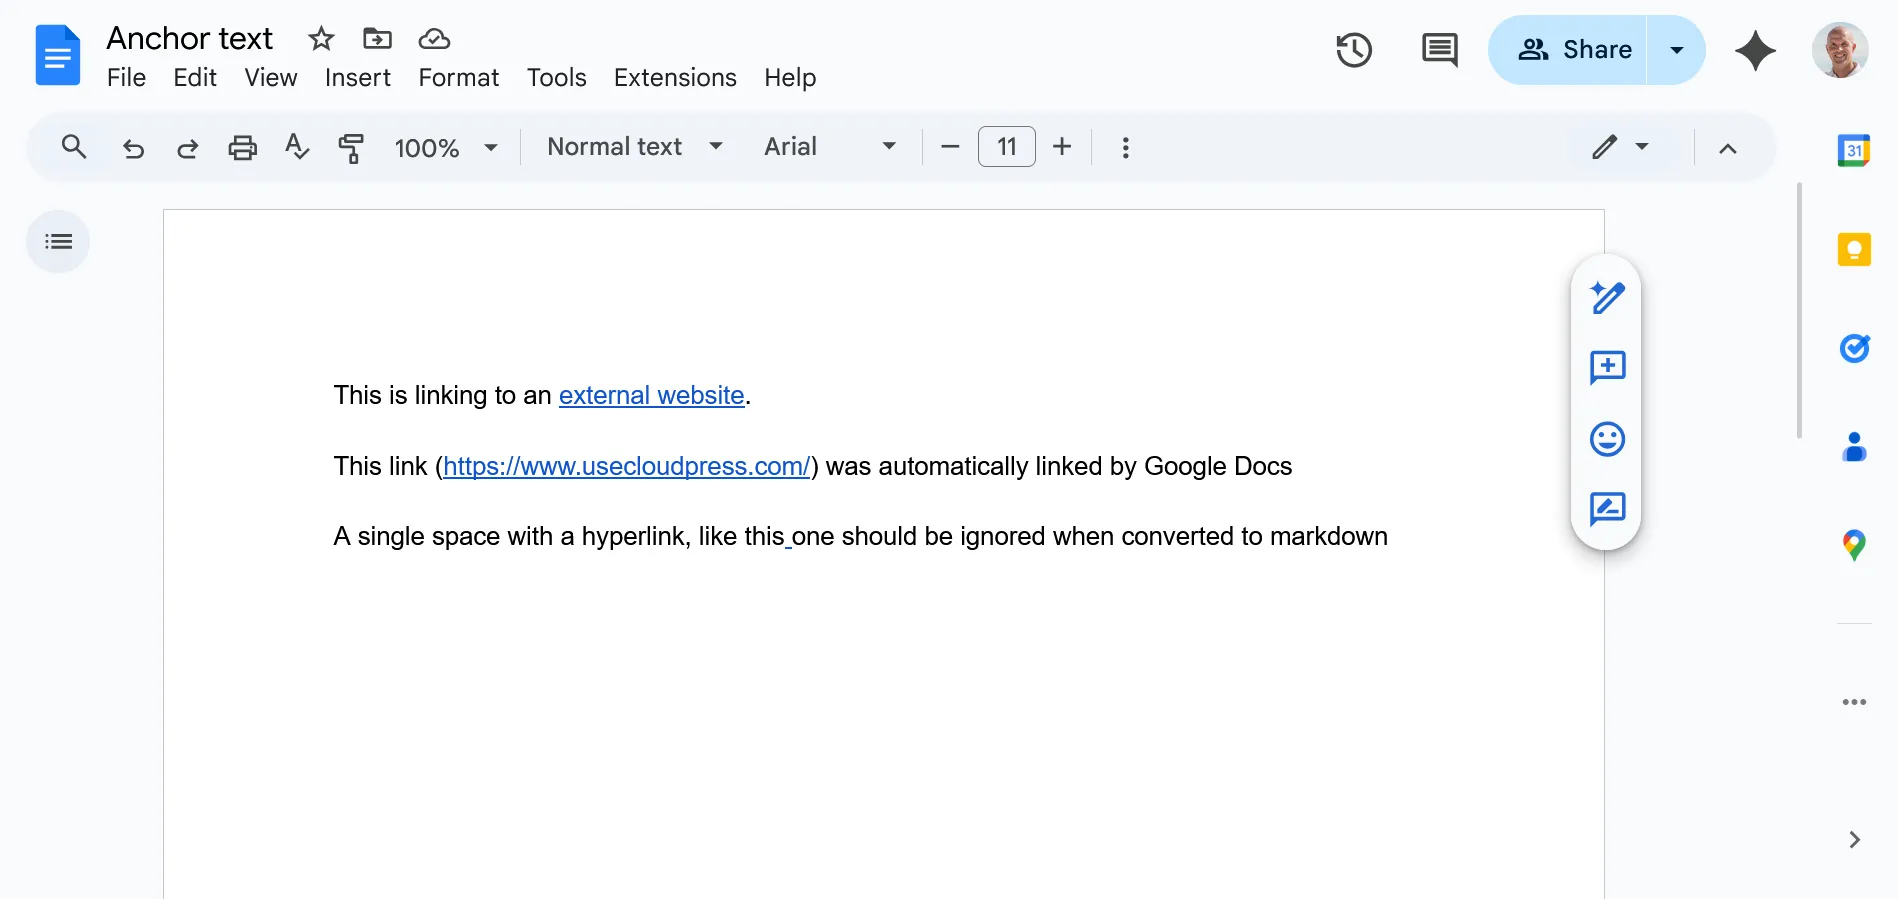Open the Insert menu

coord(358,78)
